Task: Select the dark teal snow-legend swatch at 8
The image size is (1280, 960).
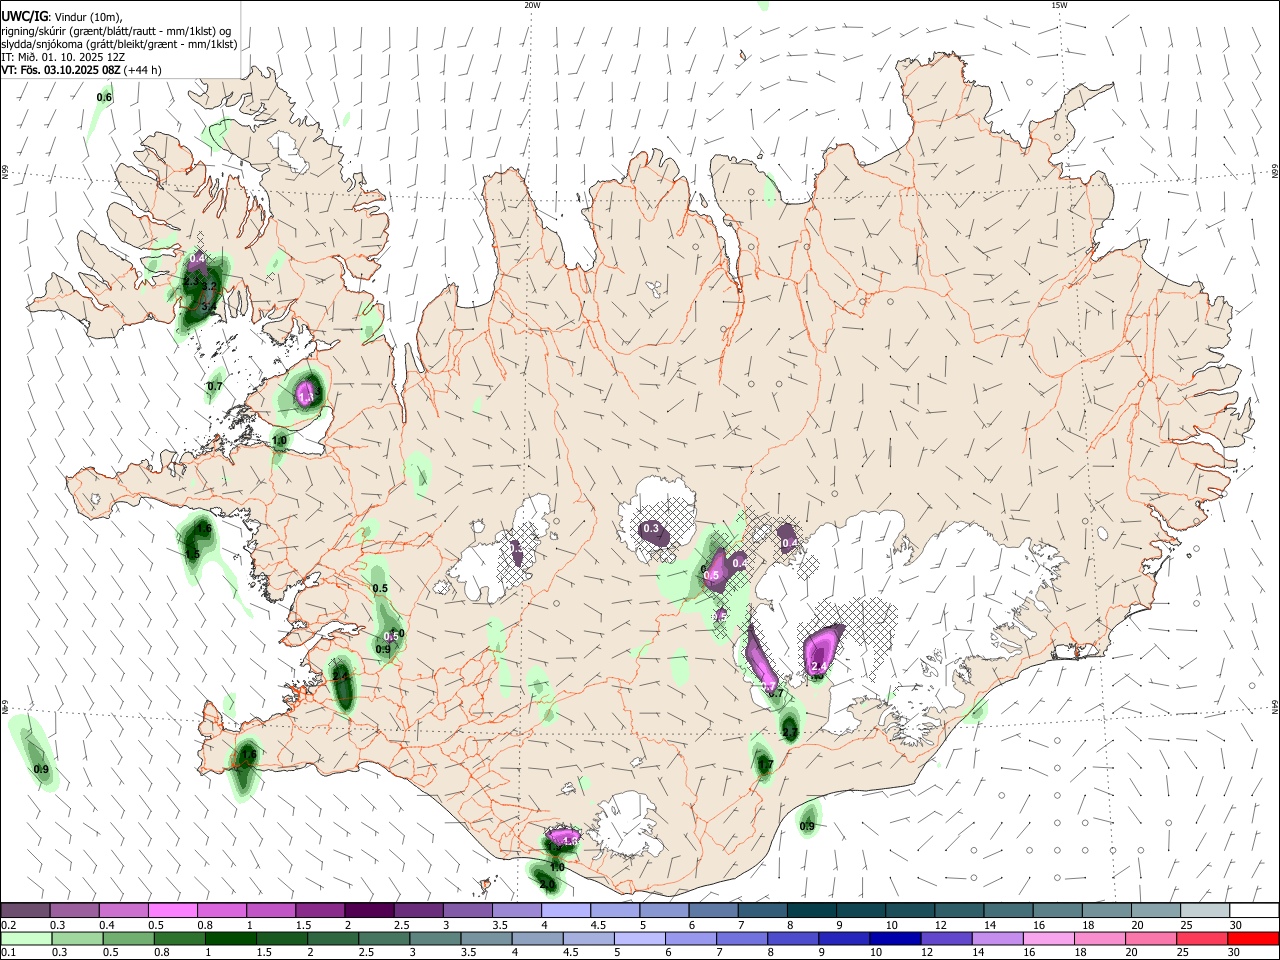Action: click(x=813, y=911)
